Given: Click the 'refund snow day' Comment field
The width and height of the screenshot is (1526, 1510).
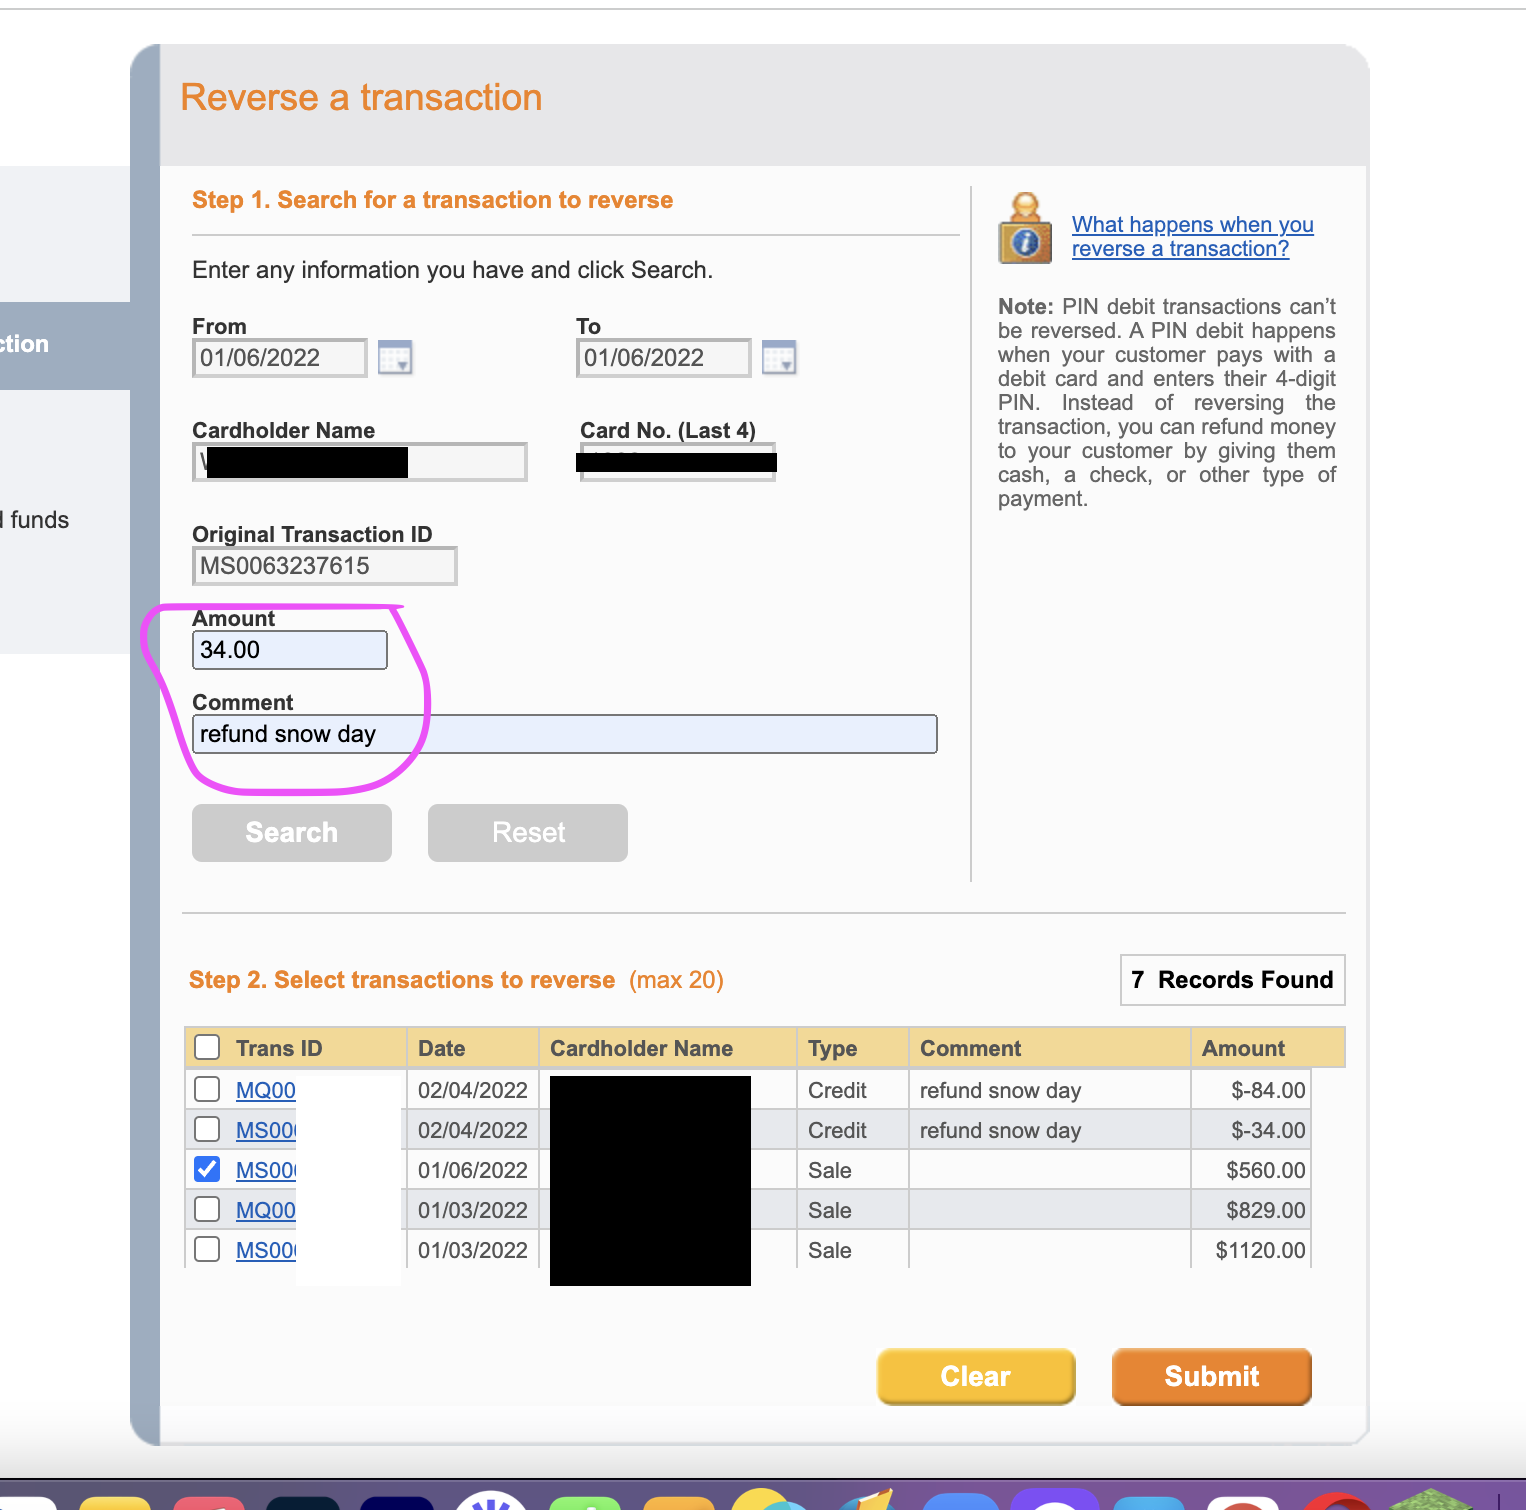Looking at the screenshot, I should [564, 733].
